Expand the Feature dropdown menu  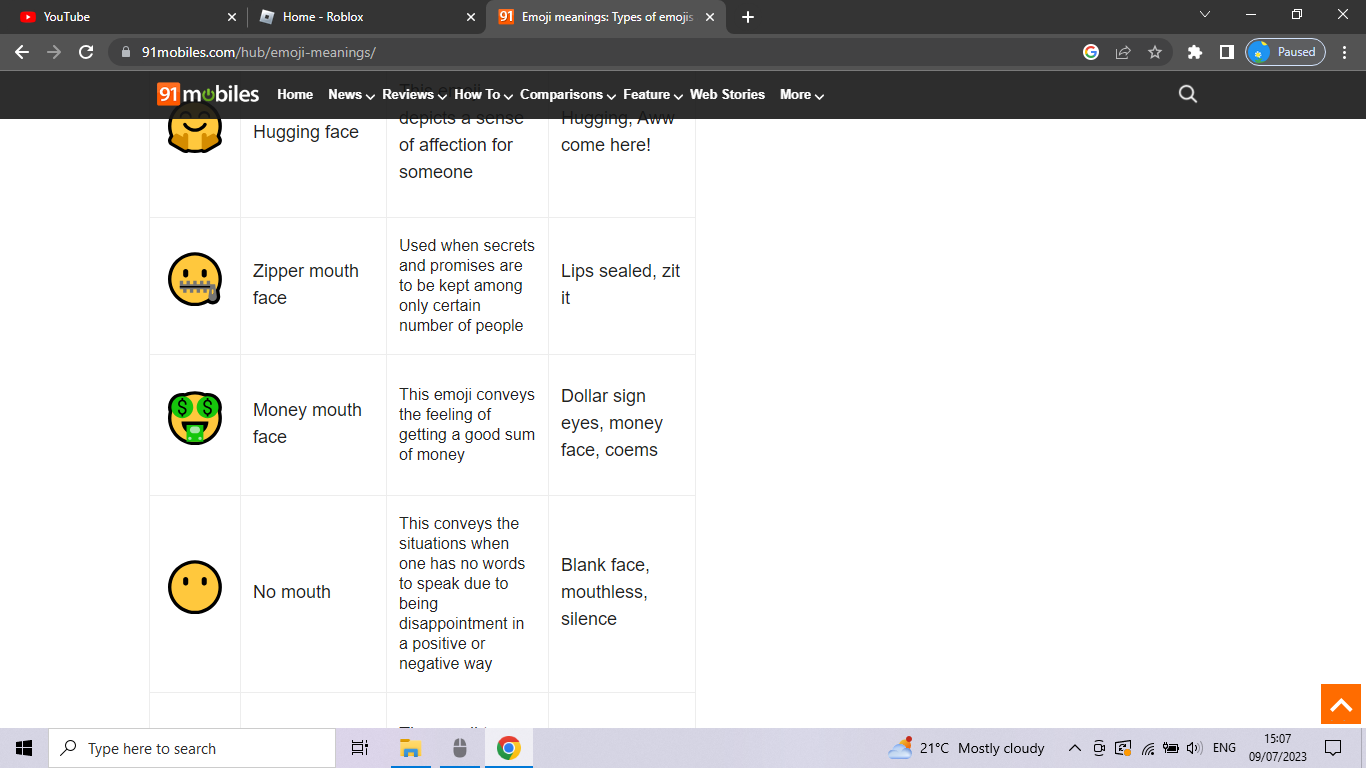pyautogui.click(x=653, y=94)
